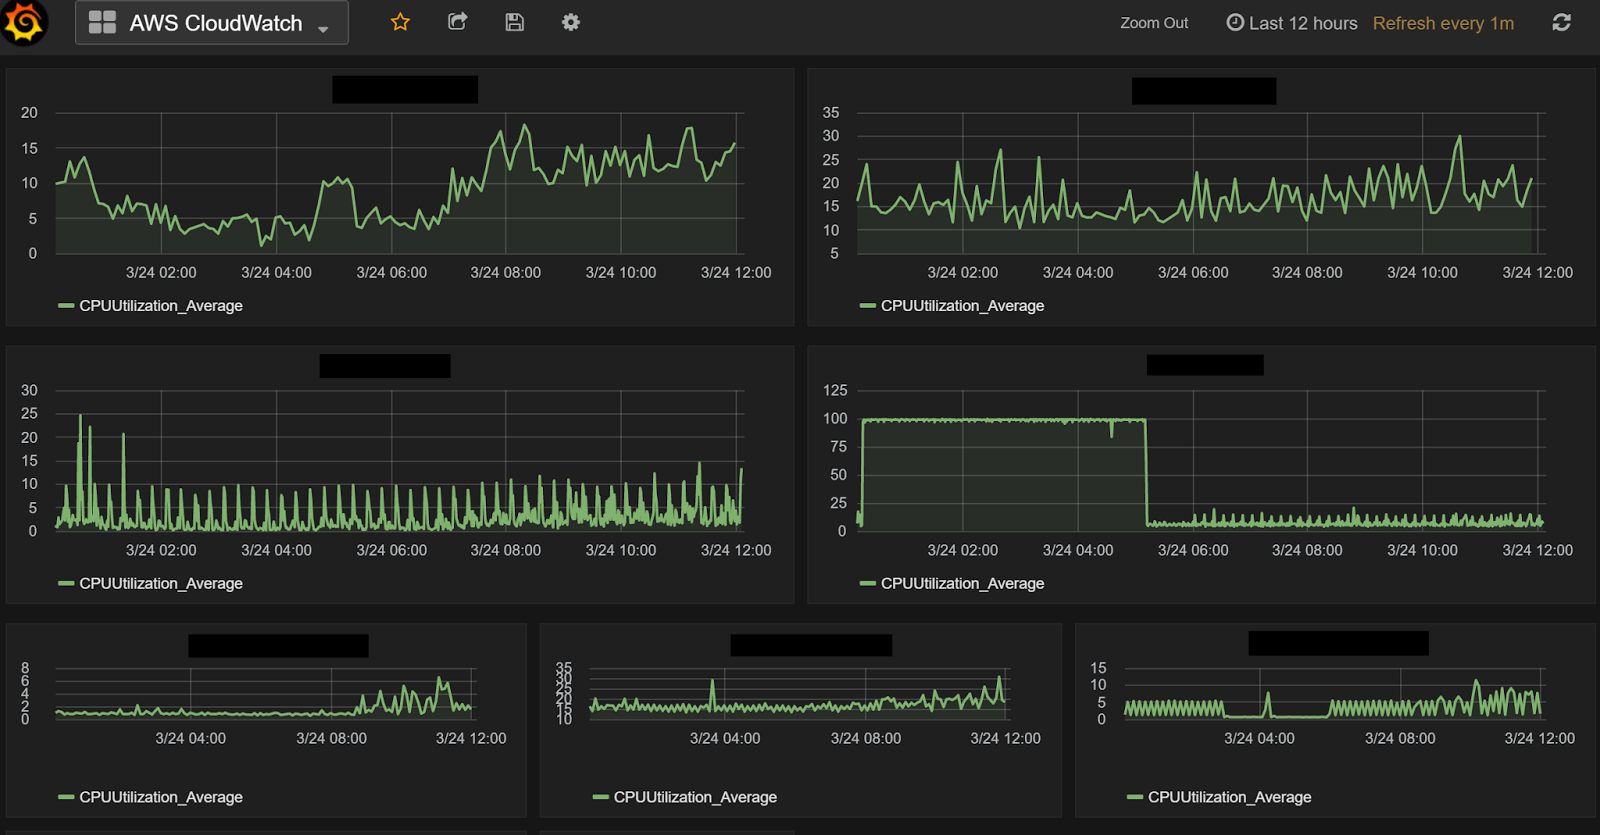Screen dimensions: 1600x835
Task: Toggle CPUUtilization_Average legend in bottom-right panel
Action: tap(1230, 798)
